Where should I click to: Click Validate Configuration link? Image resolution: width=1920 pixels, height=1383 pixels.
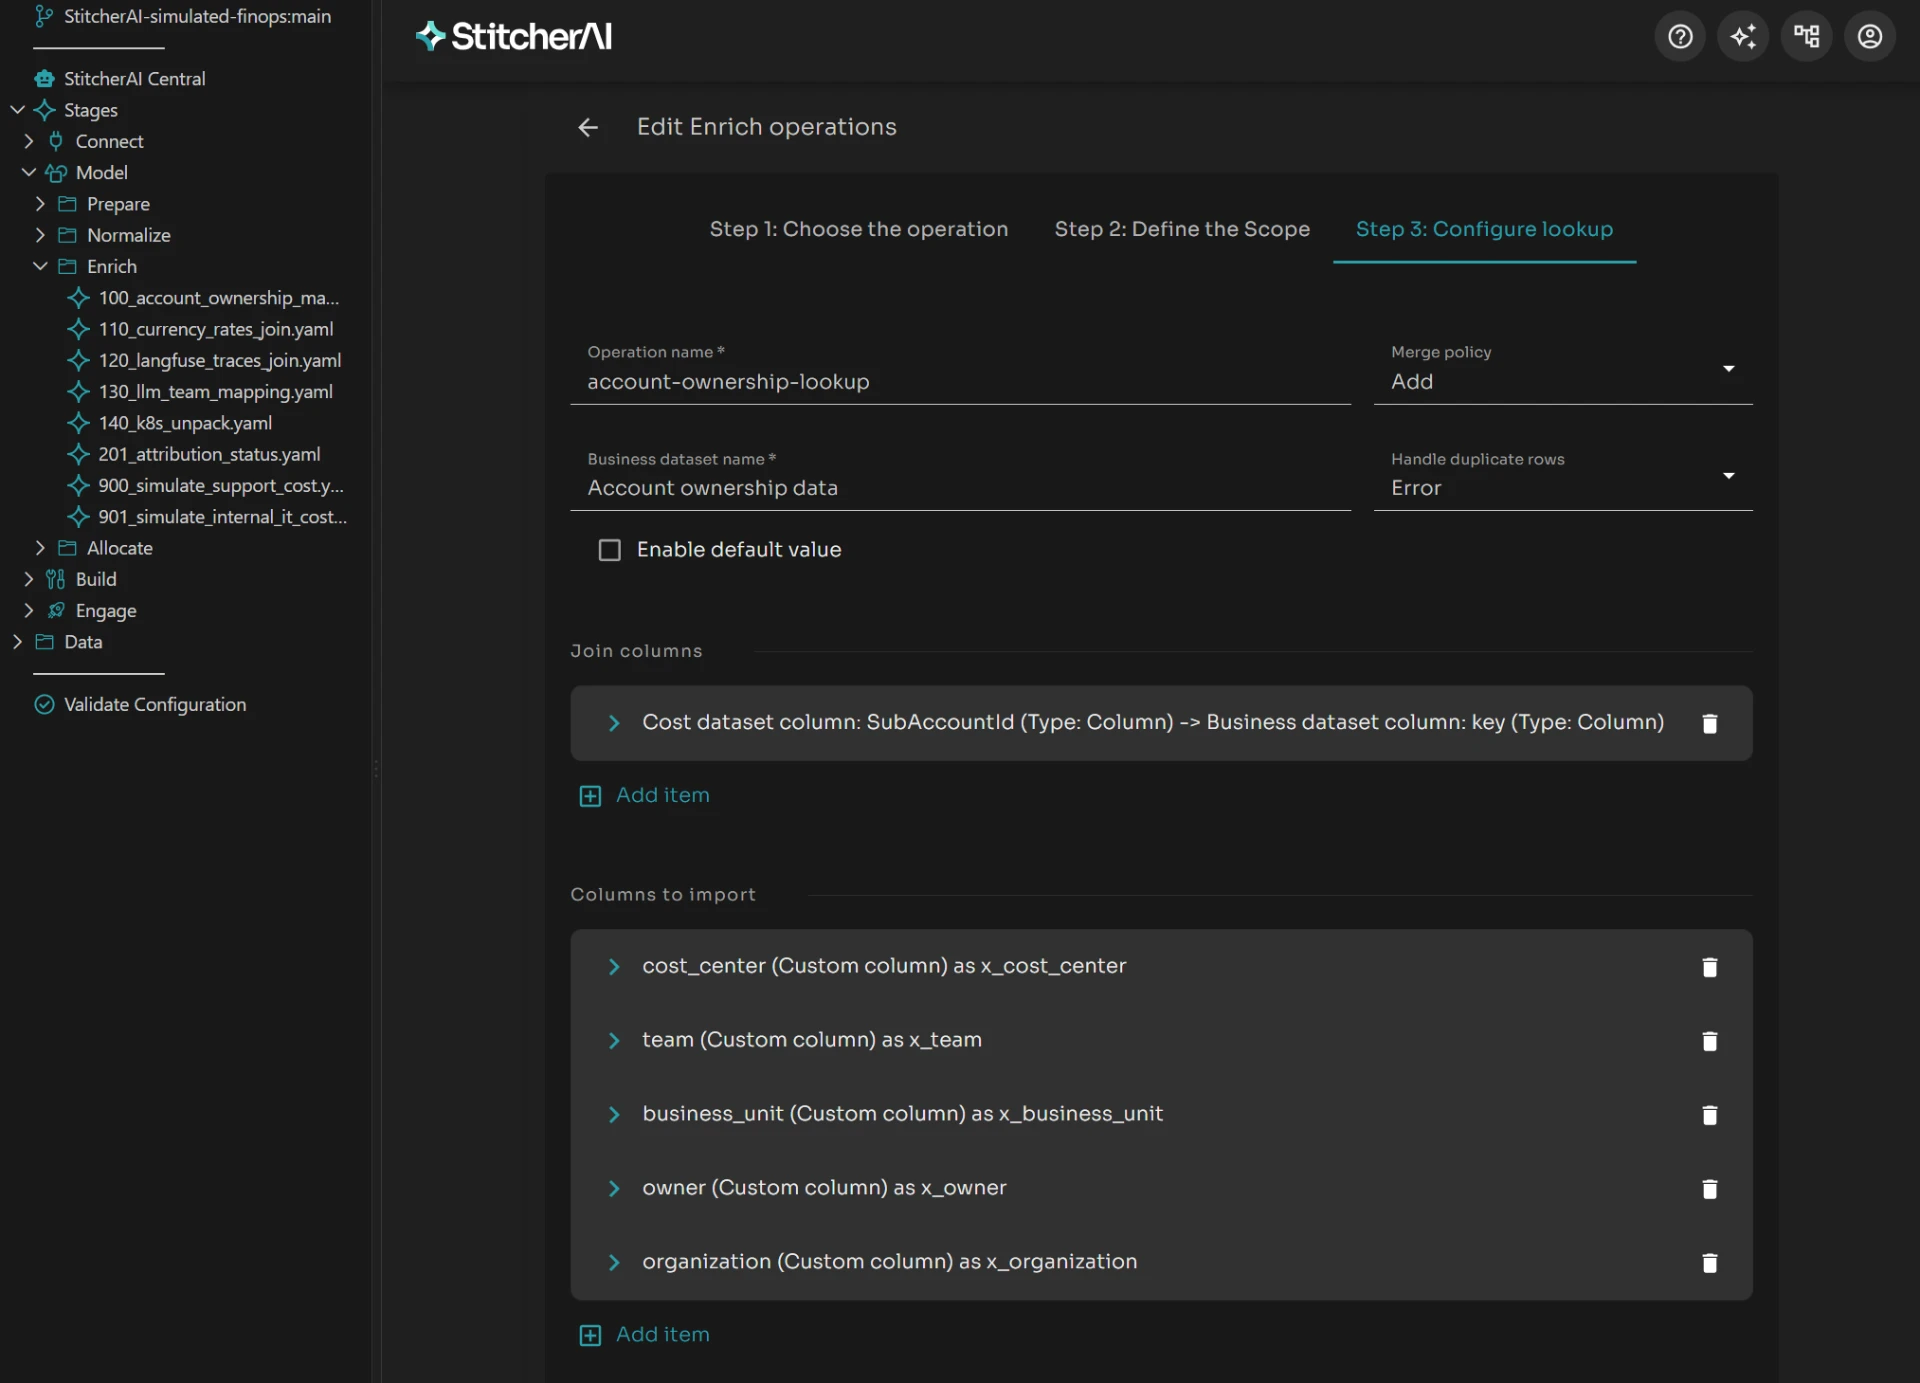[x=155, y=705]
